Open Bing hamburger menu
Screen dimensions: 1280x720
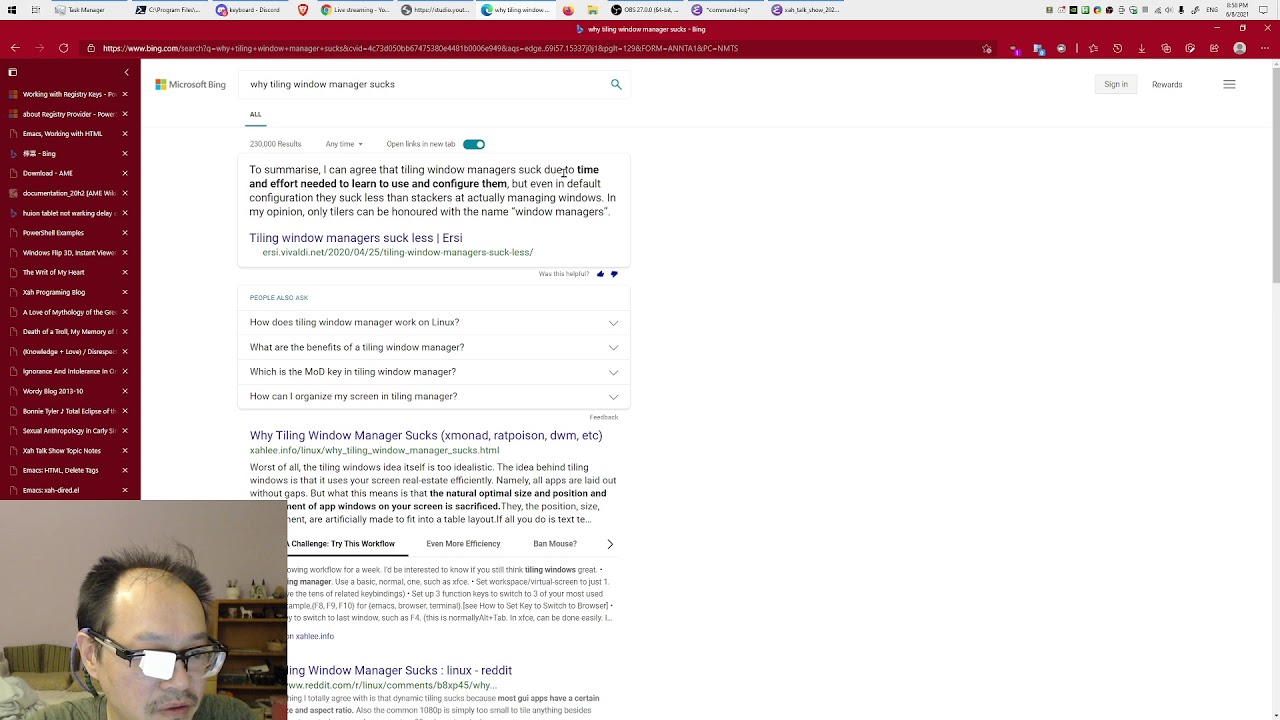coord(1229,84)
